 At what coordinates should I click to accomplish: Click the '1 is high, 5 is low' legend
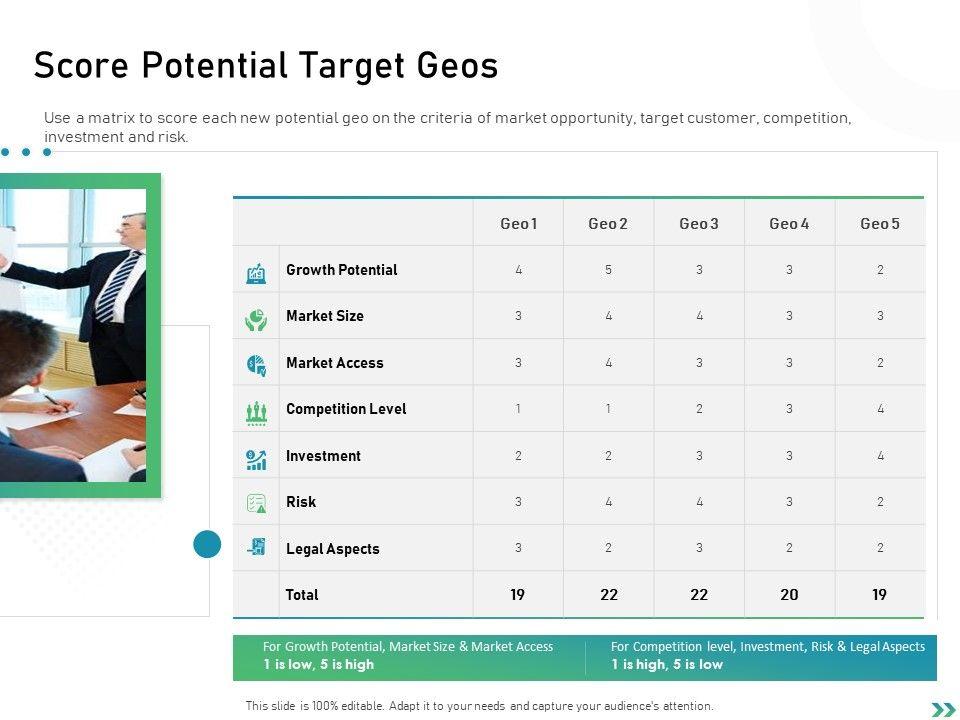pos(667,664)
